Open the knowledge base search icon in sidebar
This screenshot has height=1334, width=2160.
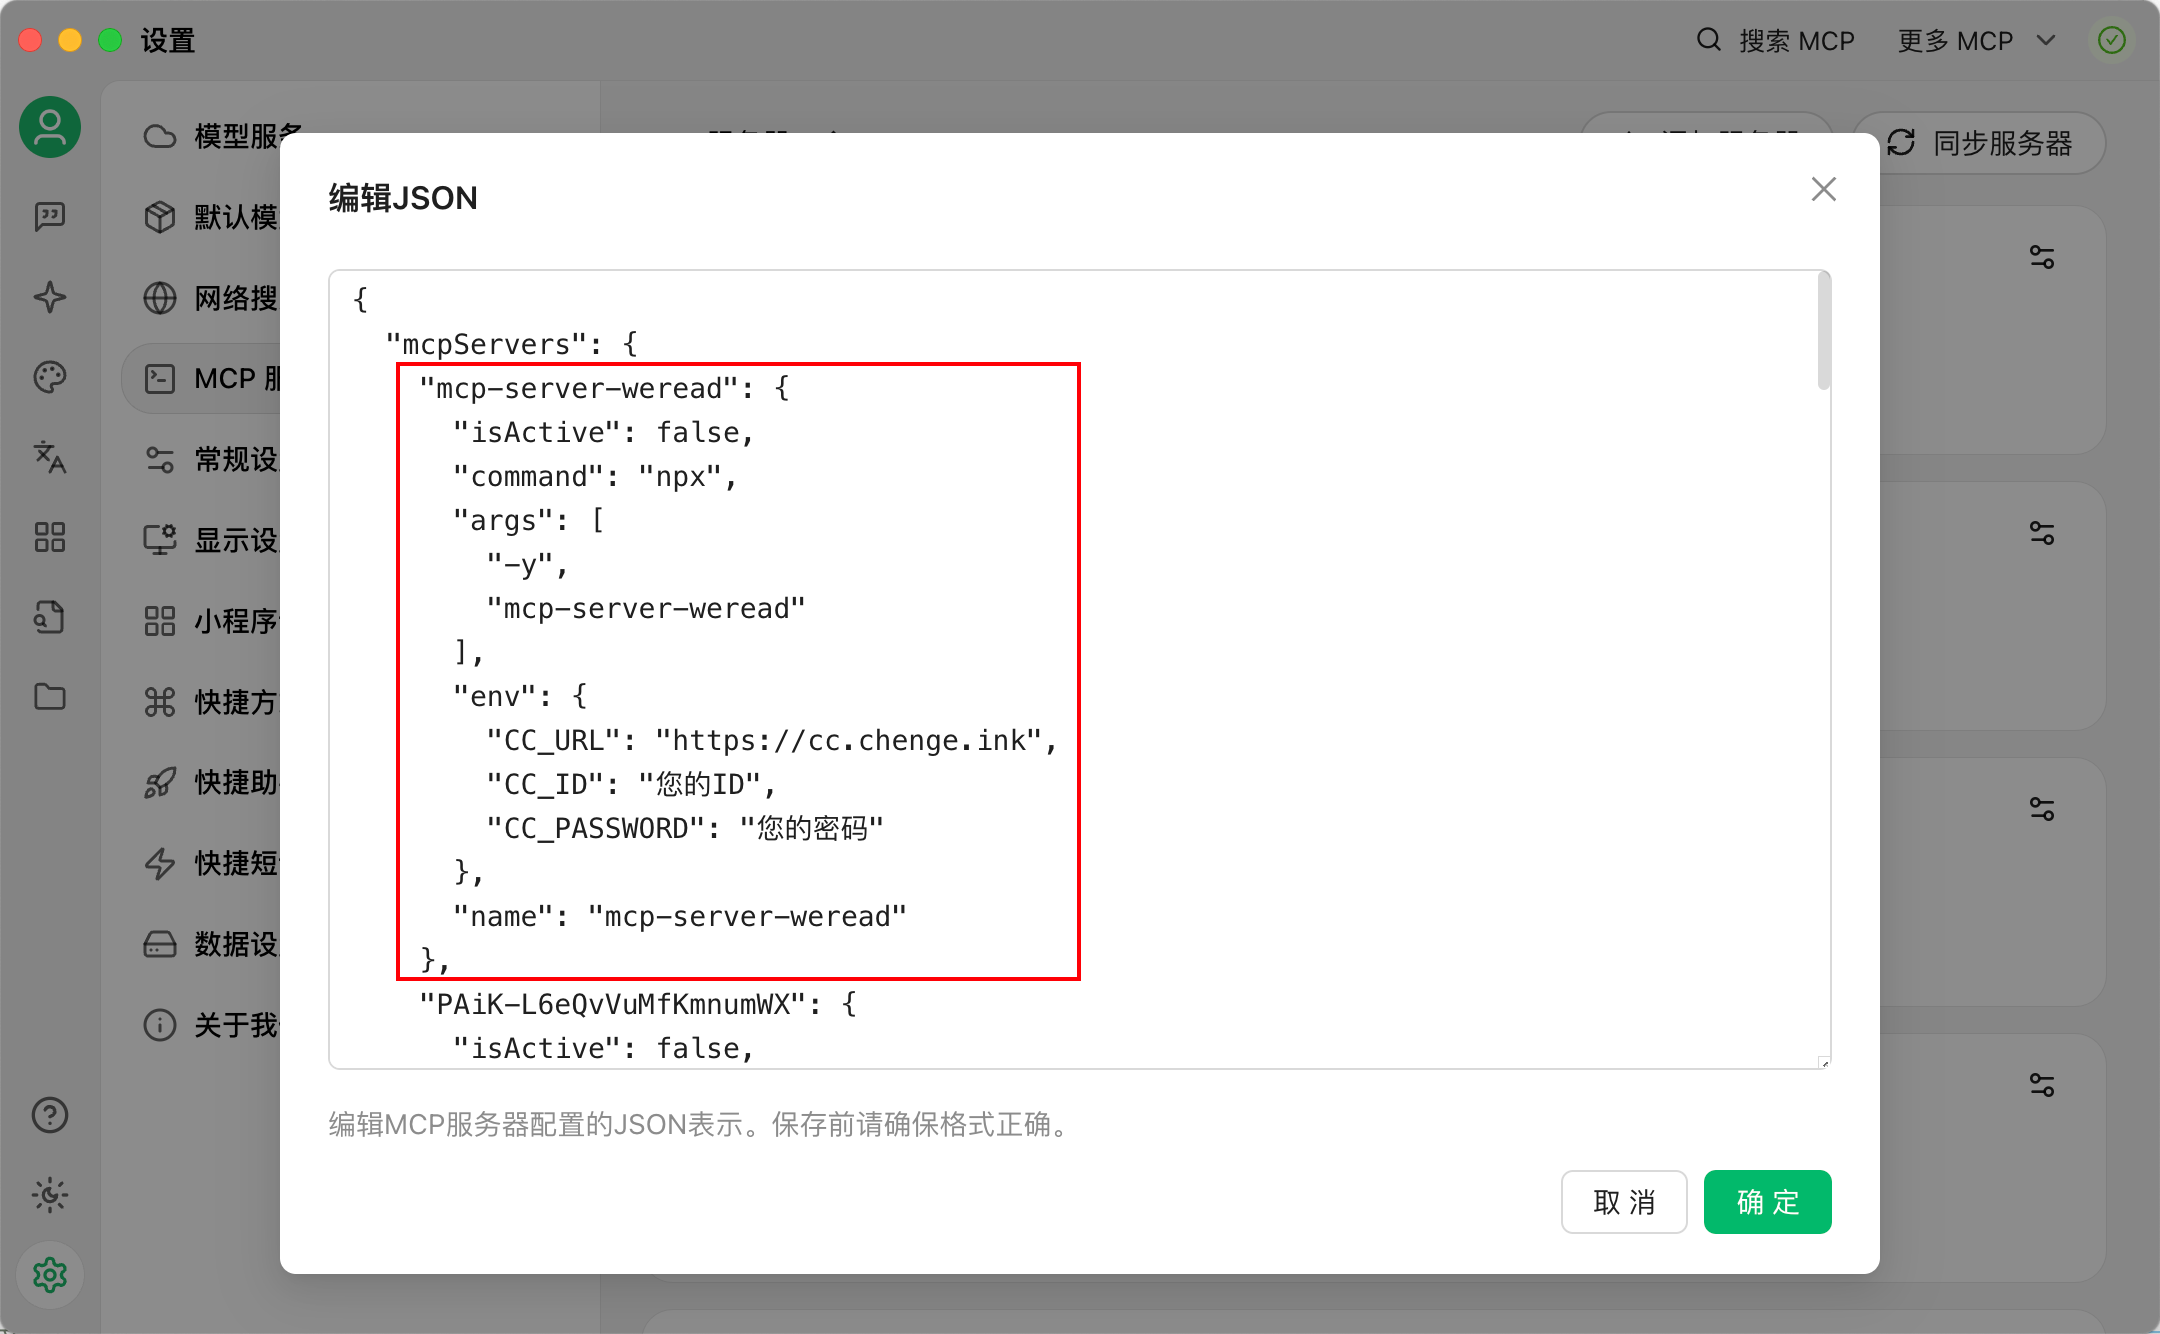50,617
